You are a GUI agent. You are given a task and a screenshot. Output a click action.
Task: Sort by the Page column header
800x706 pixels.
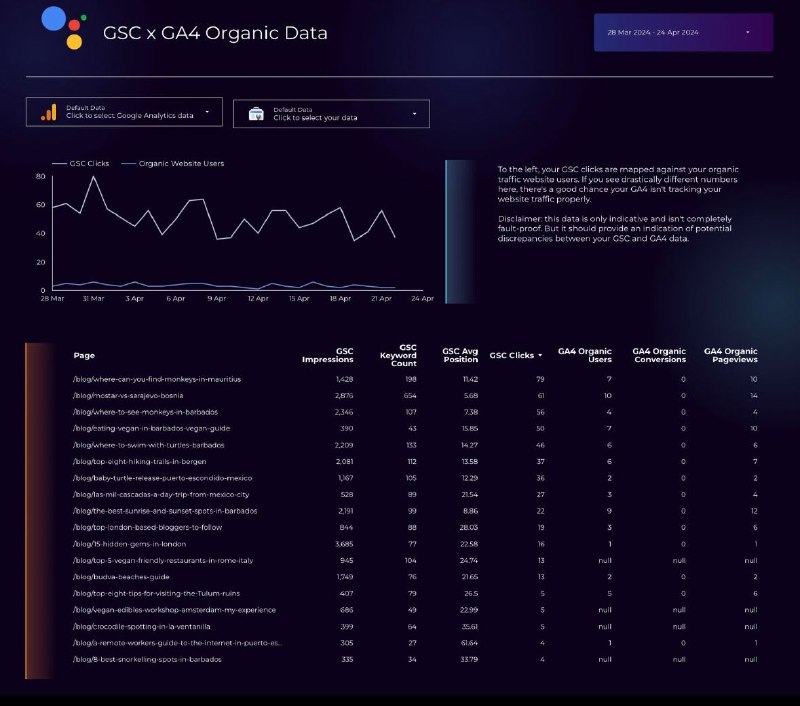pos(84,356)
